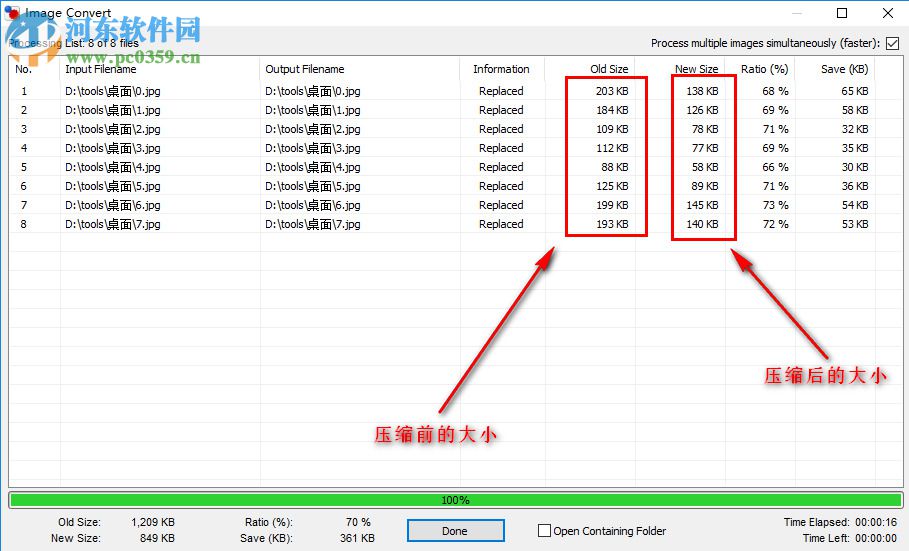Click ratio 73 % in row 7

(x=776, y=205)
